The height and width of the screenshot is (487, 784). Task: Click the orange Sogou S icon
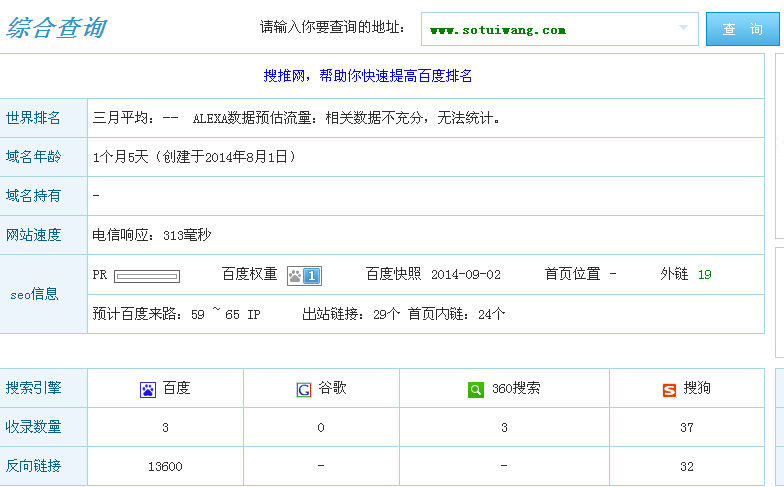pos(669,390)
